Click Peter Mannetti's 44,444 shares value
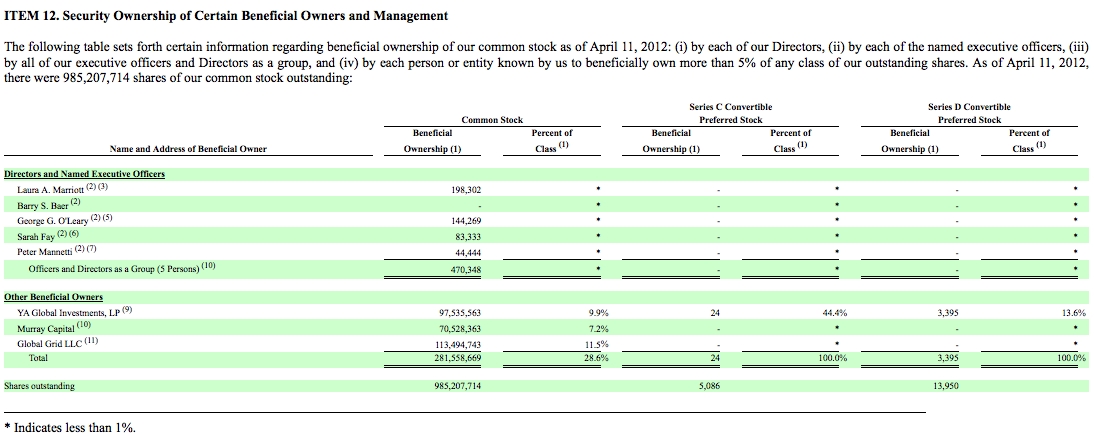 click(468, 252)
